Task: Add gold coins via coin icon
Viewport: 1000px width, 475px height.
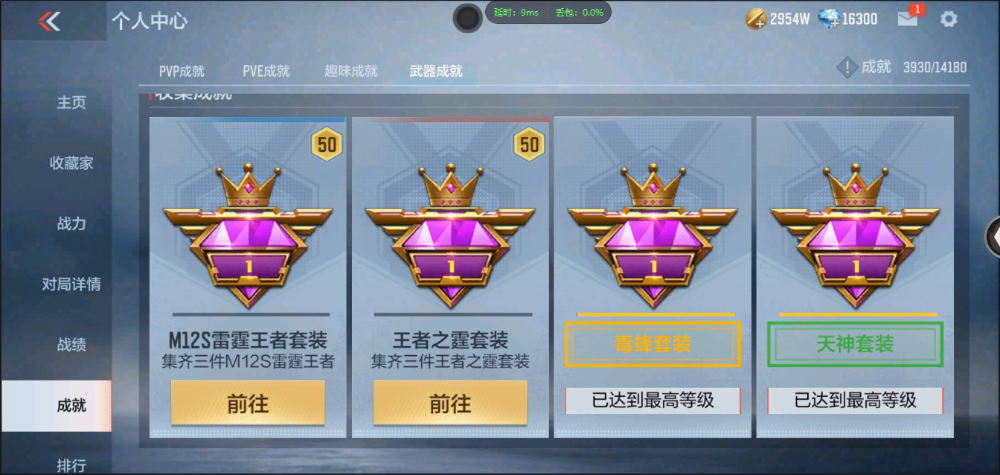Action: [x=756, y=19]
